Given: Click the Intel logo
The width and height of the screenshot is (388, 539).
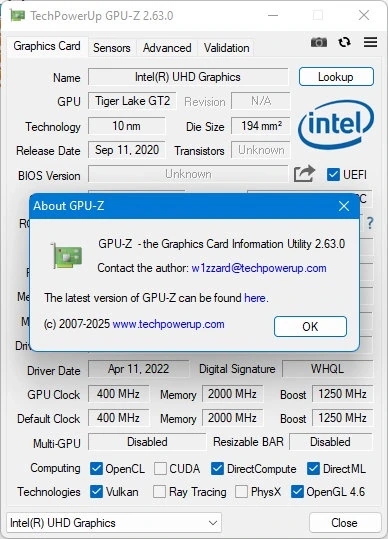Looking at the screenshot, I should coord(336,124).
